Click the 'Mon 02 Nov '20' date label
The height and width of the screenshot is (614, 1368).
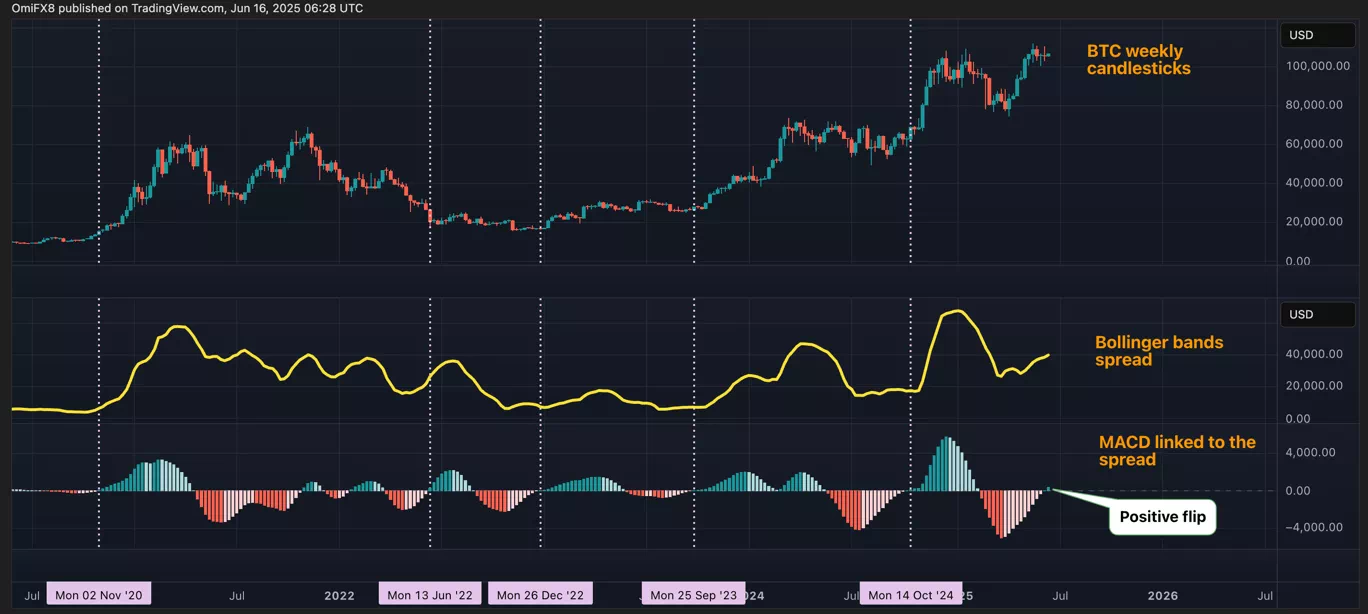tap(99, 595)
